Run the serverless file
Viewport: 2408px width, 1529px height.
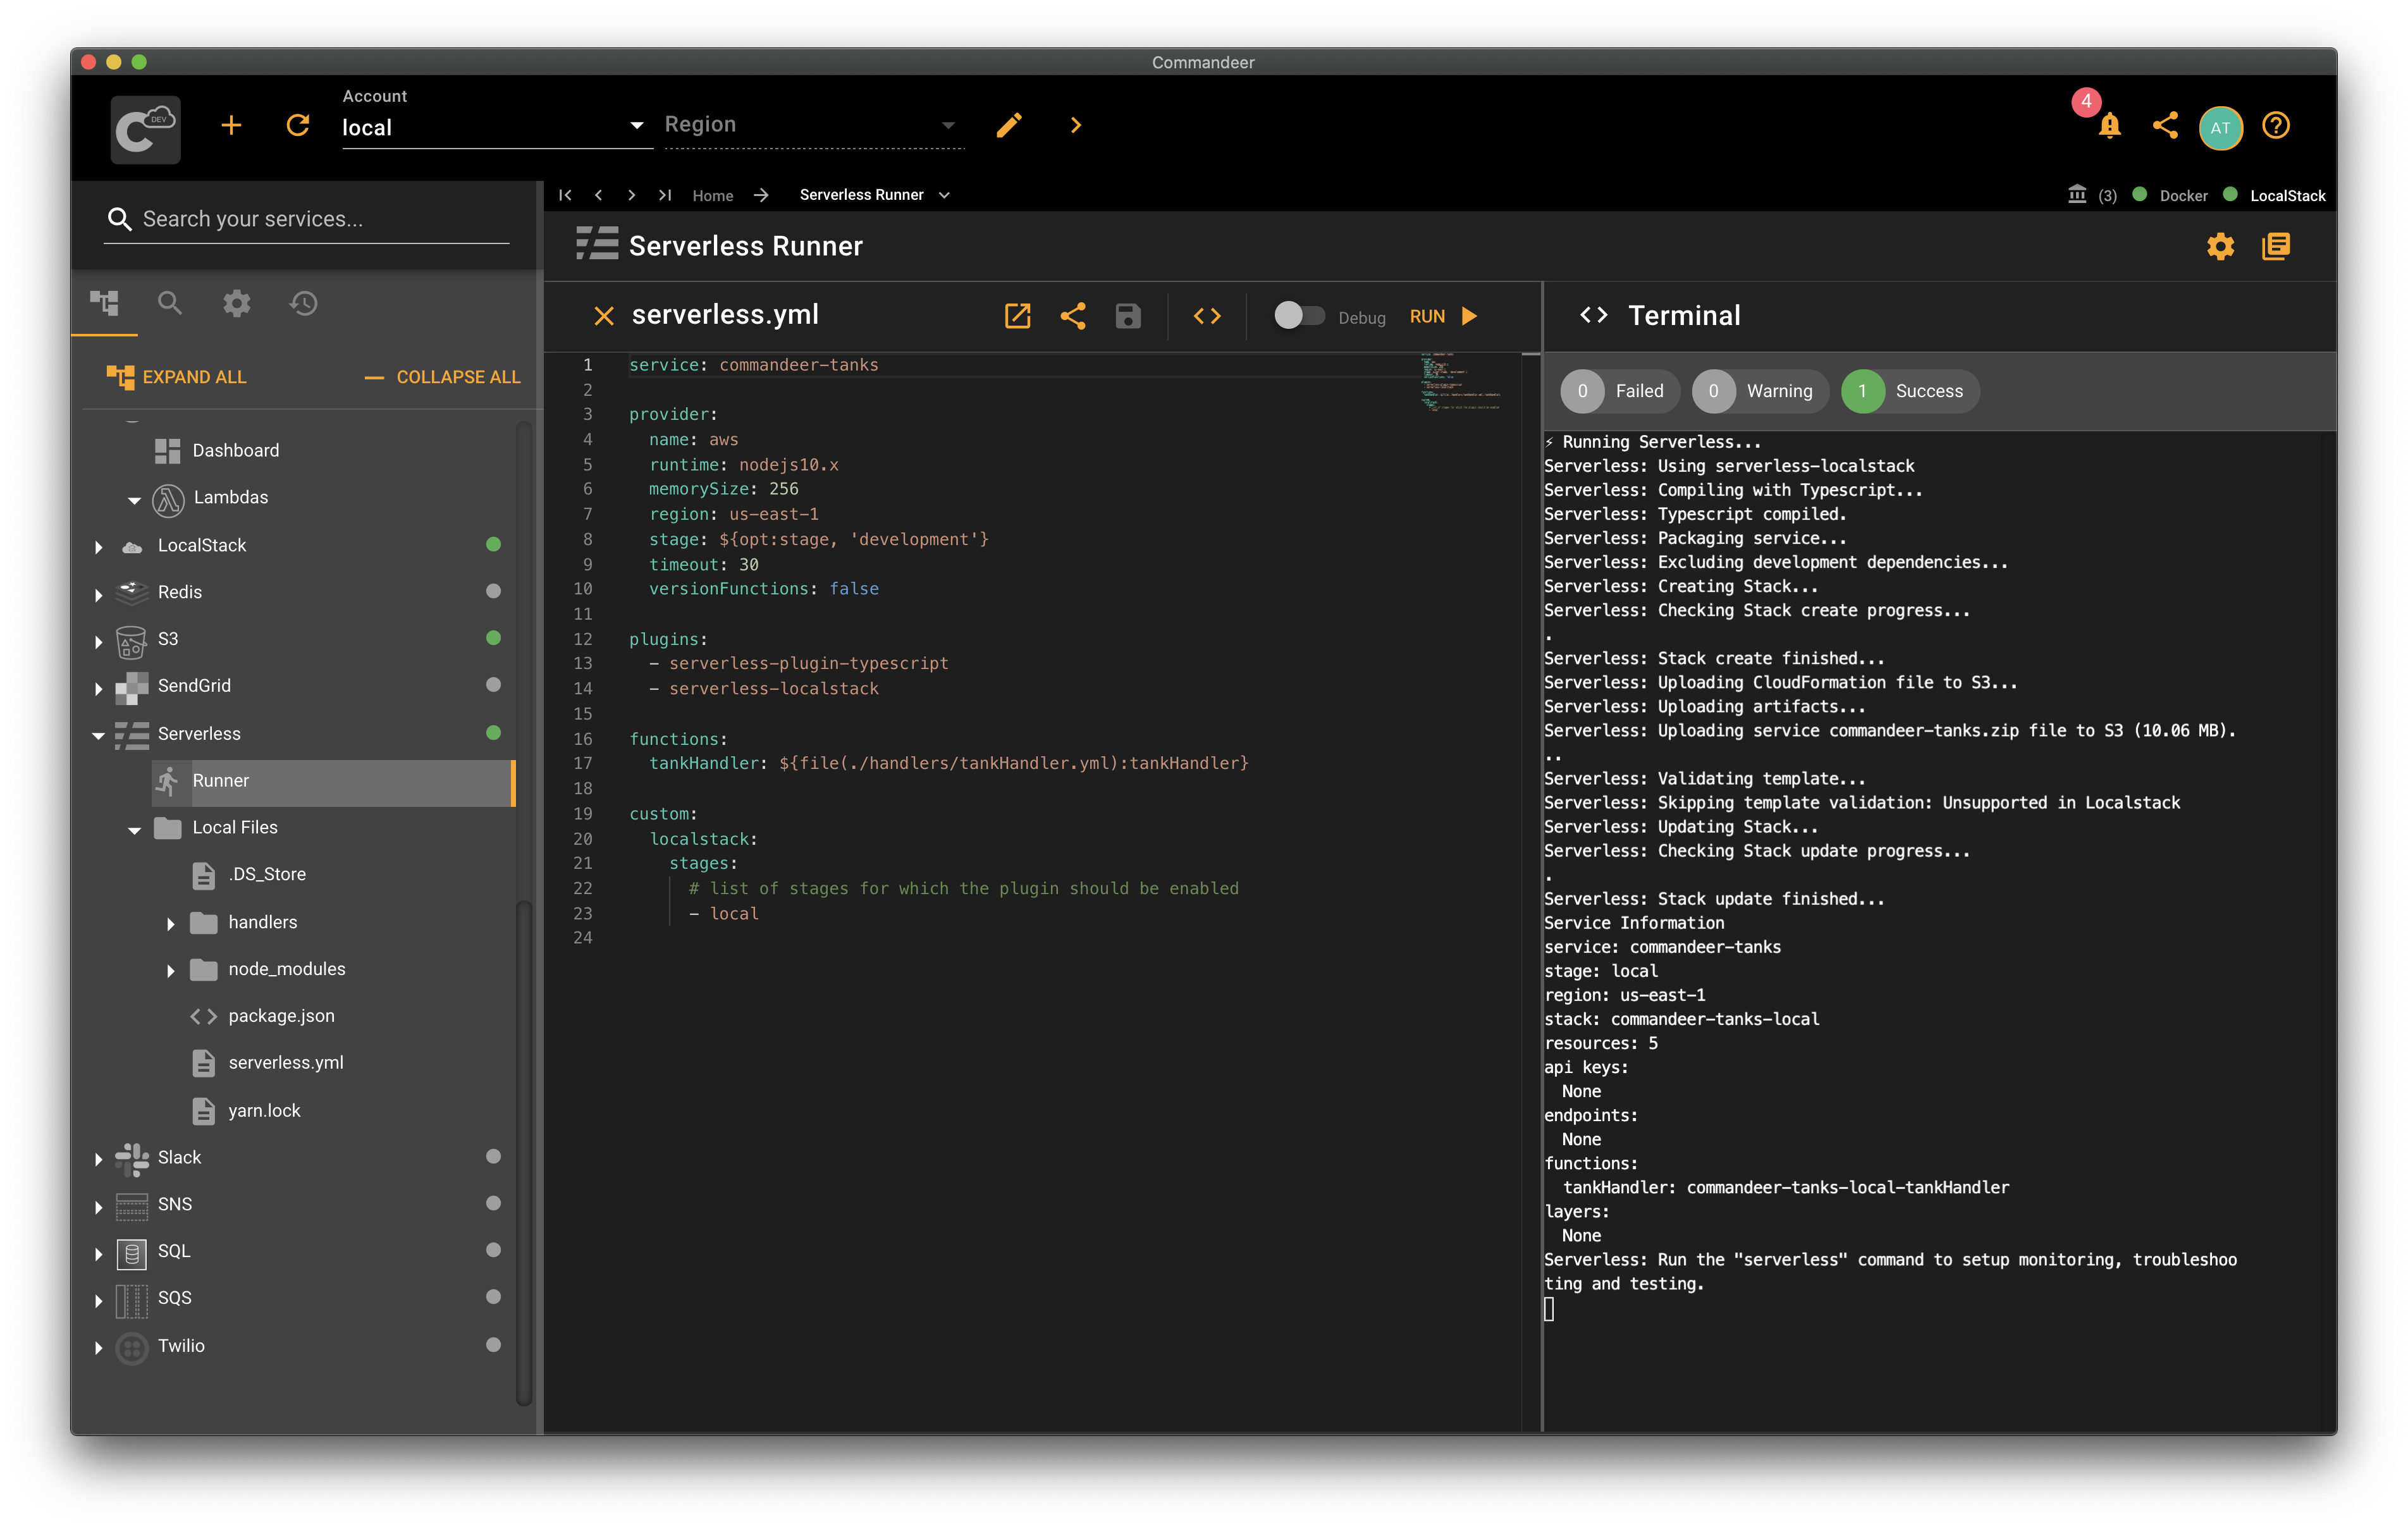pos(1444,316)
